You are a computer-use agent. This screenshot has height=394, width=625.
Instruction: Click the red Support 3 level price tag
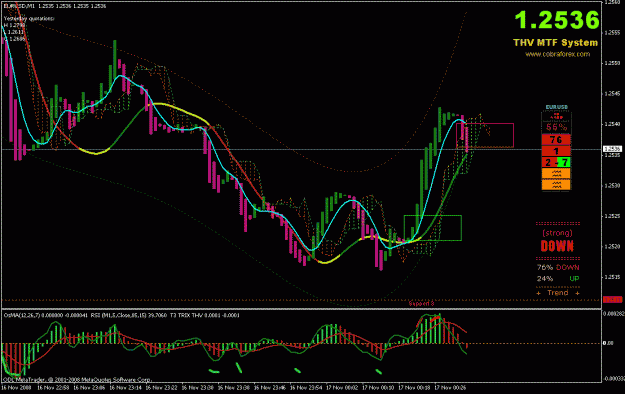point(612,300)
